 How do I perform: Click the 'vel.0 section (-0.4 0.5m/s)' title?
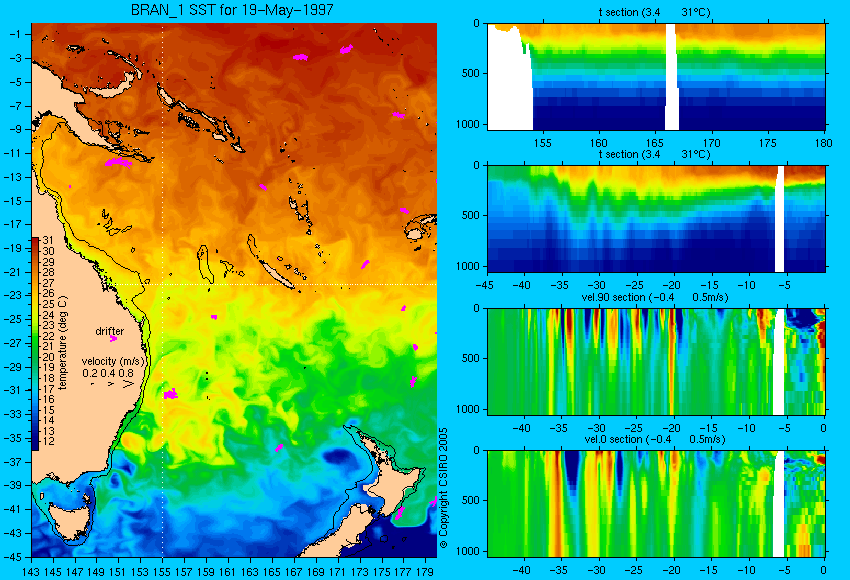[655, 439]
